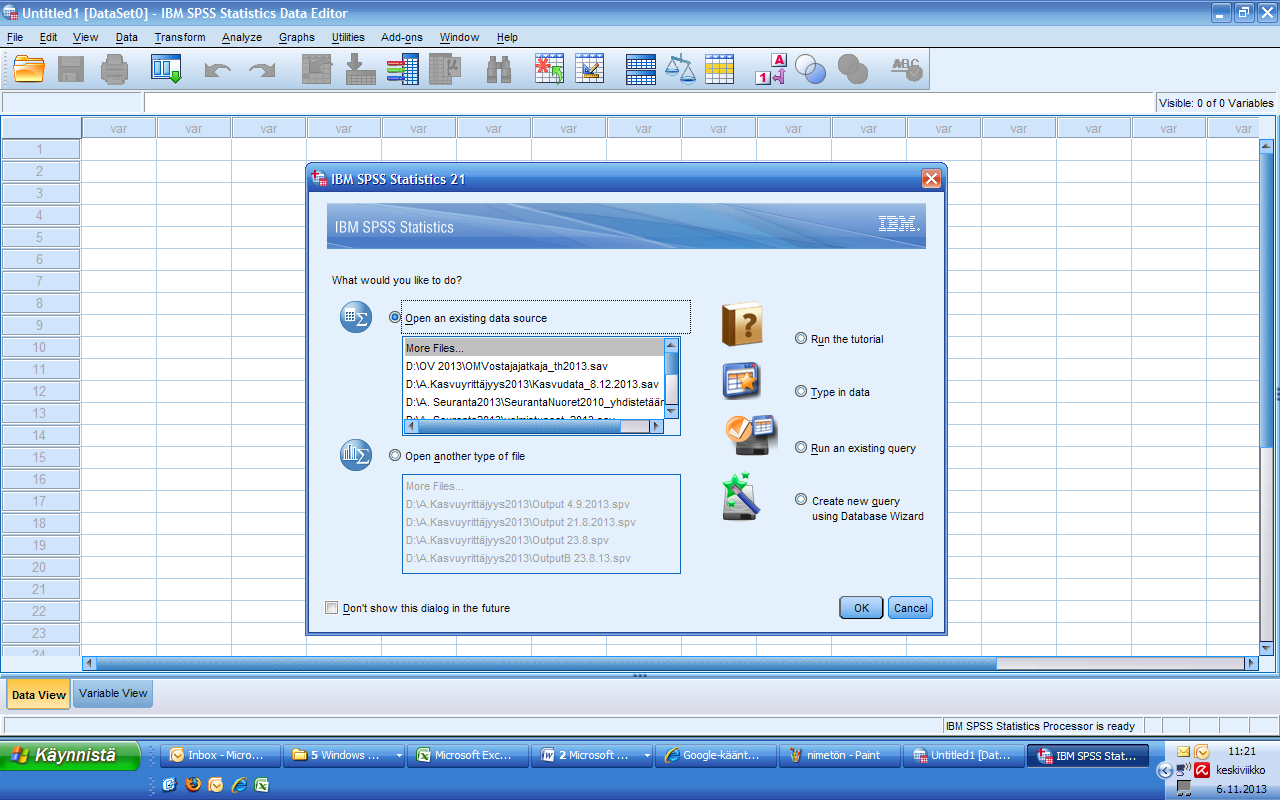The image size is (1280, 800).
Task: Click the Redo arrow icon
Action: [262, 70]
